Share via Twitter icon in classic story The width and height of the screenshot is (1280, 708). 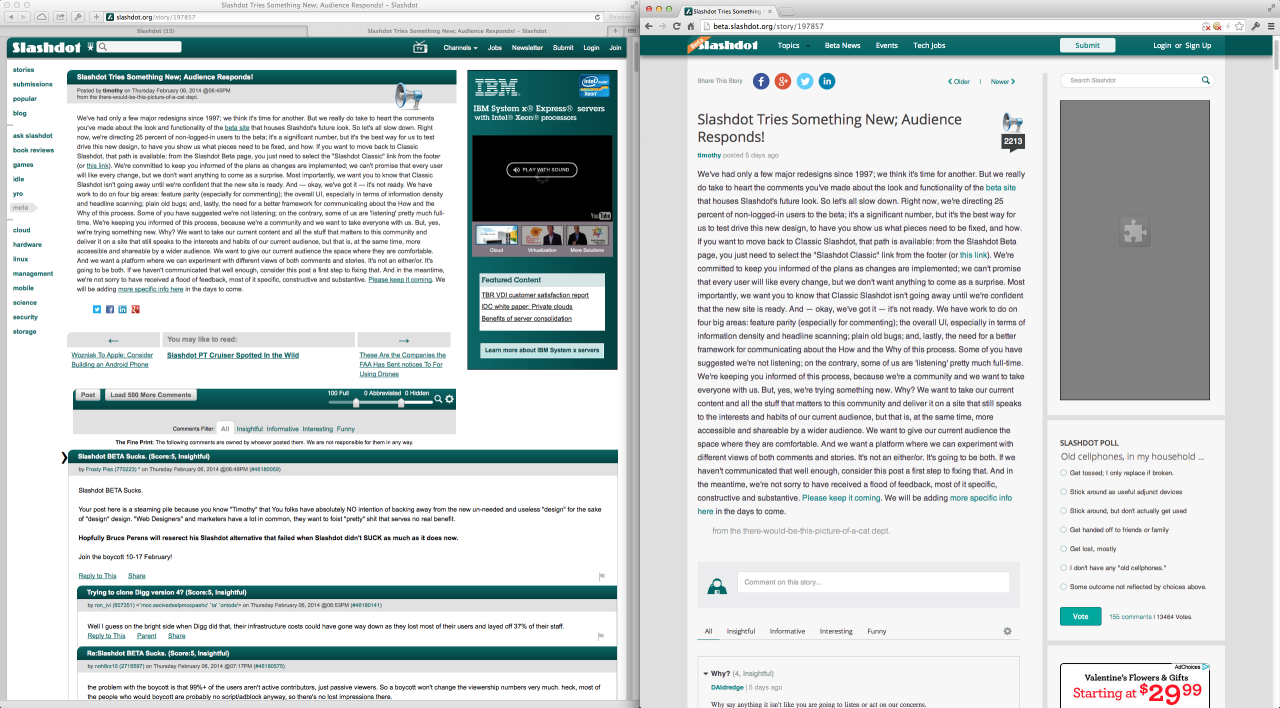pos(97,309)
